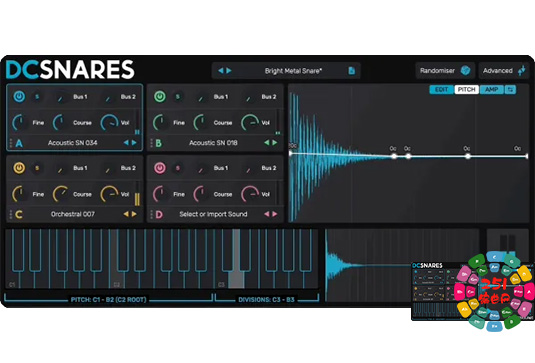Click the loop icon beside AMP tab
Screen dimensions: 535x363
[x=510, y=89]
